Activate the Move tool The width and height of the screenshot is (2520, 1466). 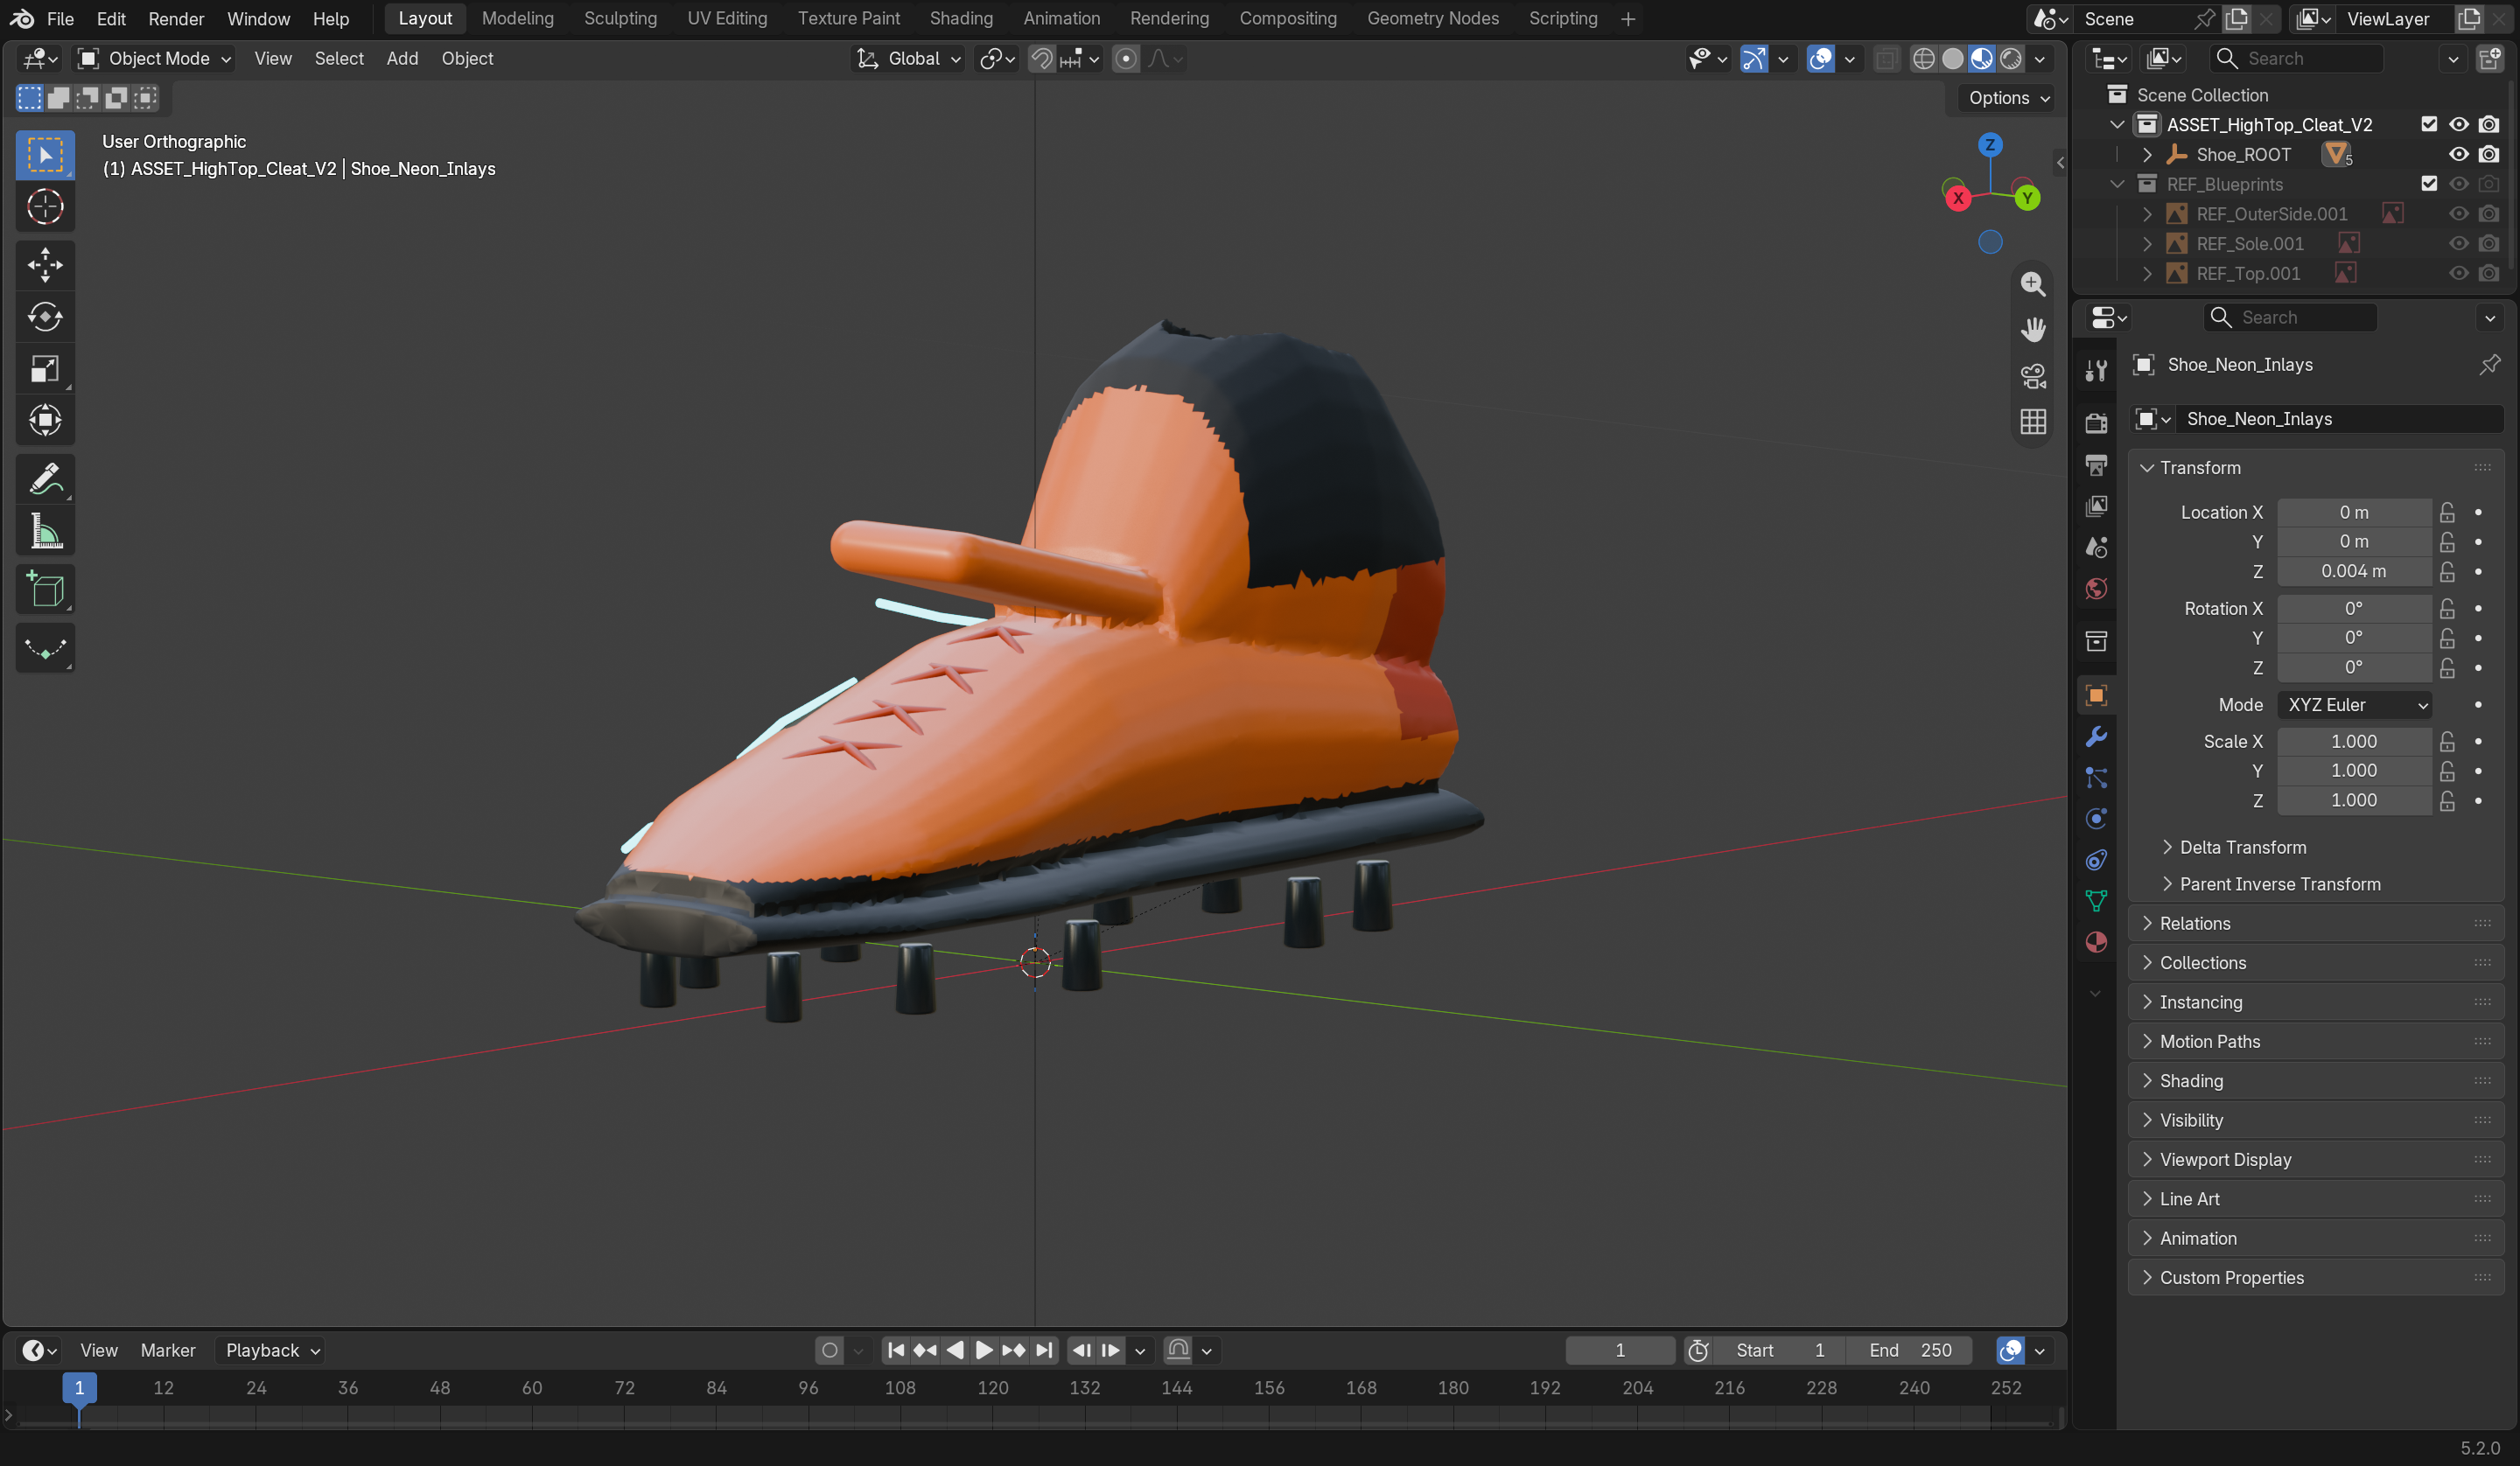[45, 265]
